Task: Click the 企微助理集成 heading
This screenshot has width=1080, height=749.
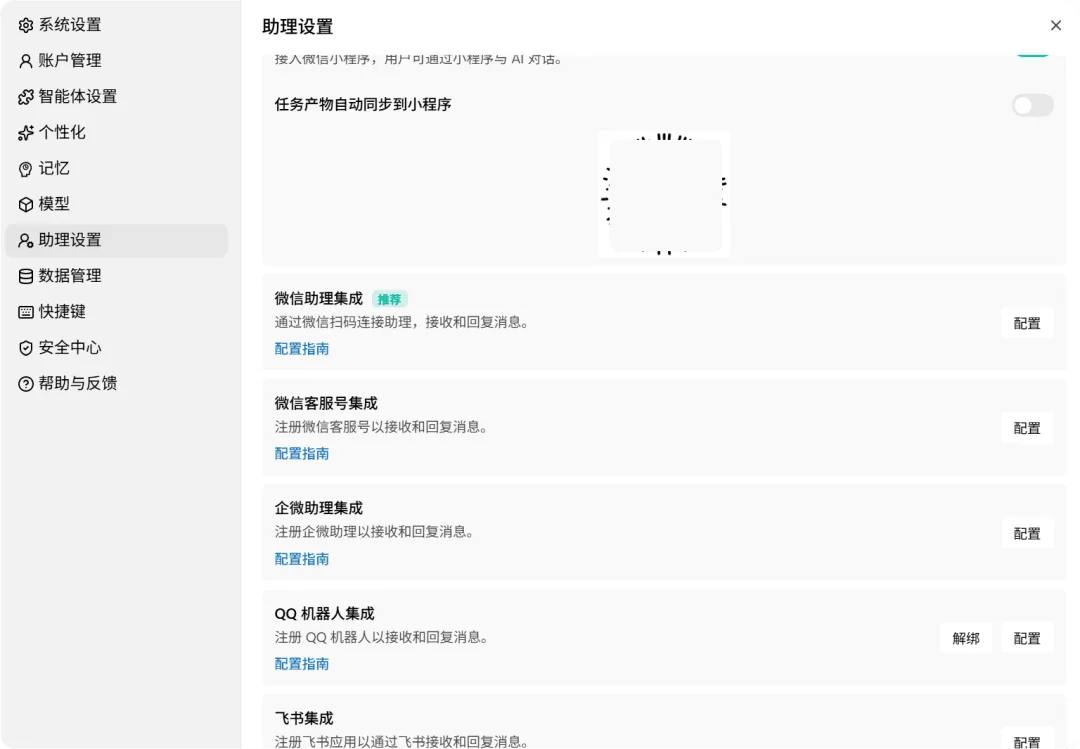Action: click(x=318, y=508)
